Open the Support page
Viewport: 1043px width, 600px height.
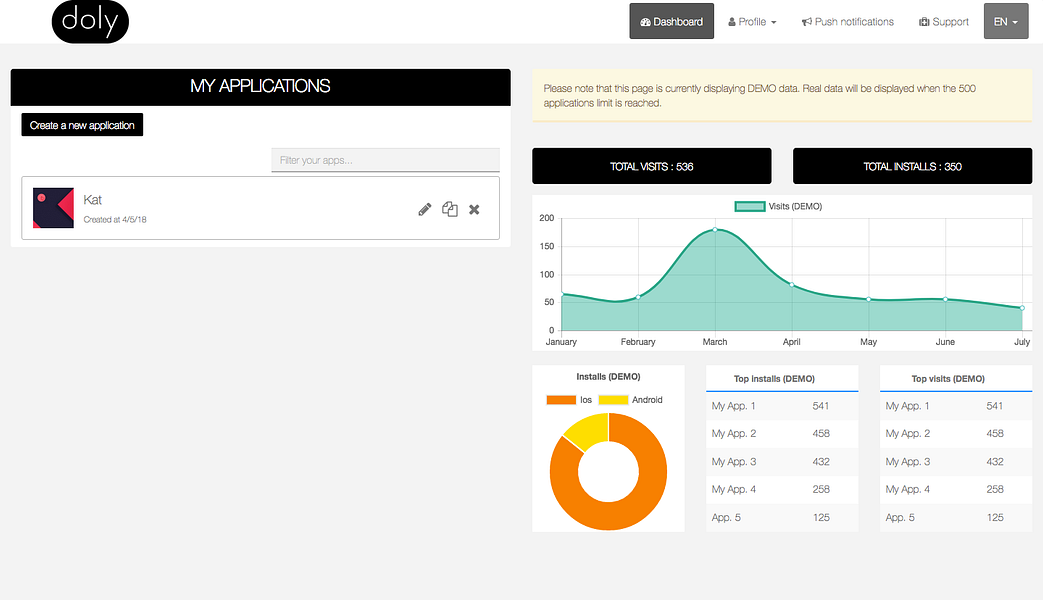pyautogui.click(x=943, y=22)
